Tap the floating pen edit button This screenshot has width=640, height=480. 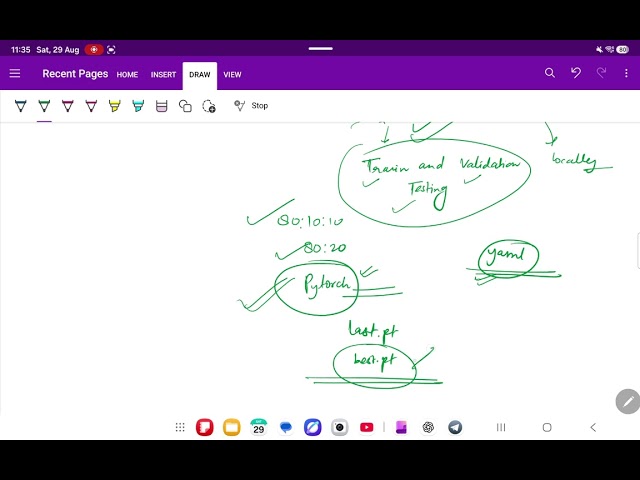[x=628, y=402]
